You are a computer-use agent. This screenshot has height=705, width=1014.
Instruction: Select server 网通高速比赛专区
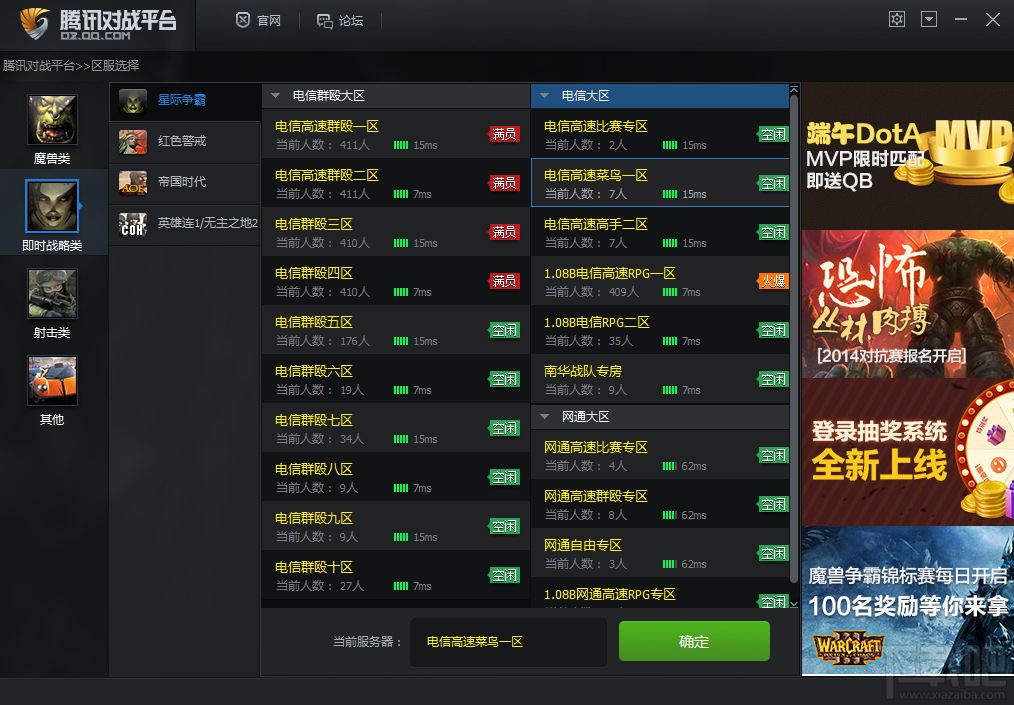click(x=660, y=455)
